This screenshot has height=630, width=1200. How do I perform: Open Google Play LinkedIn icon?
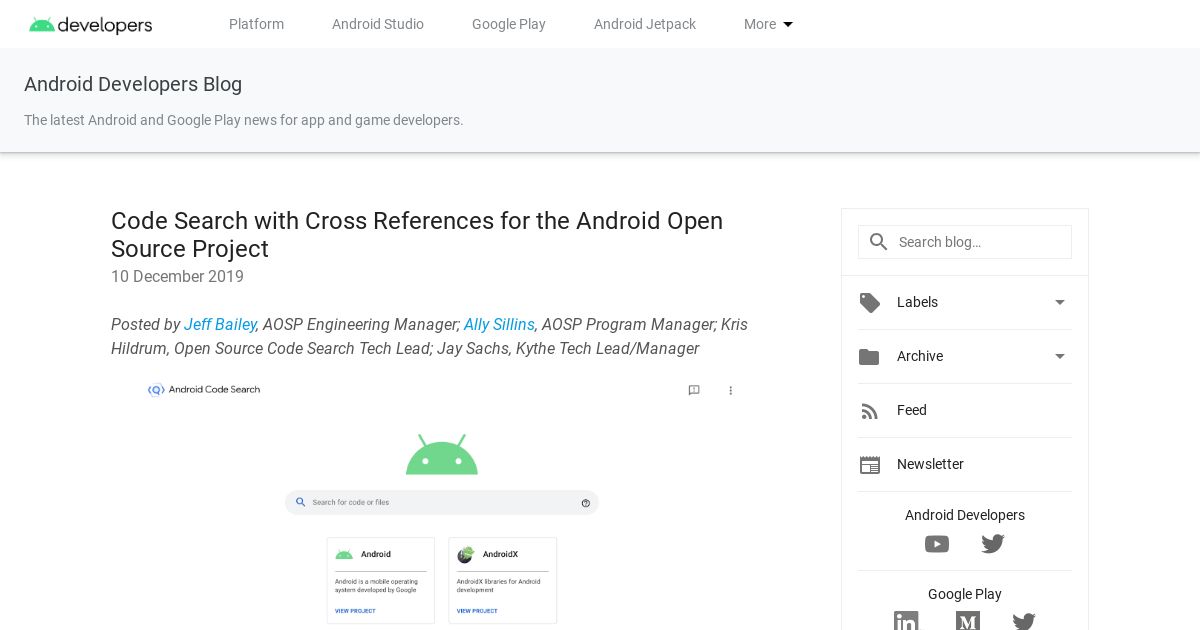(x=906, y=621)
